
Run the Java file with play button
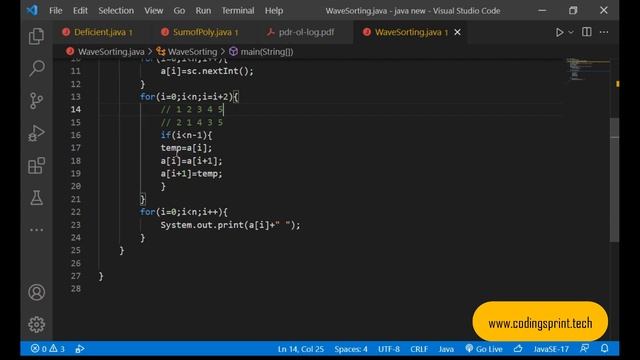point(559,32)
